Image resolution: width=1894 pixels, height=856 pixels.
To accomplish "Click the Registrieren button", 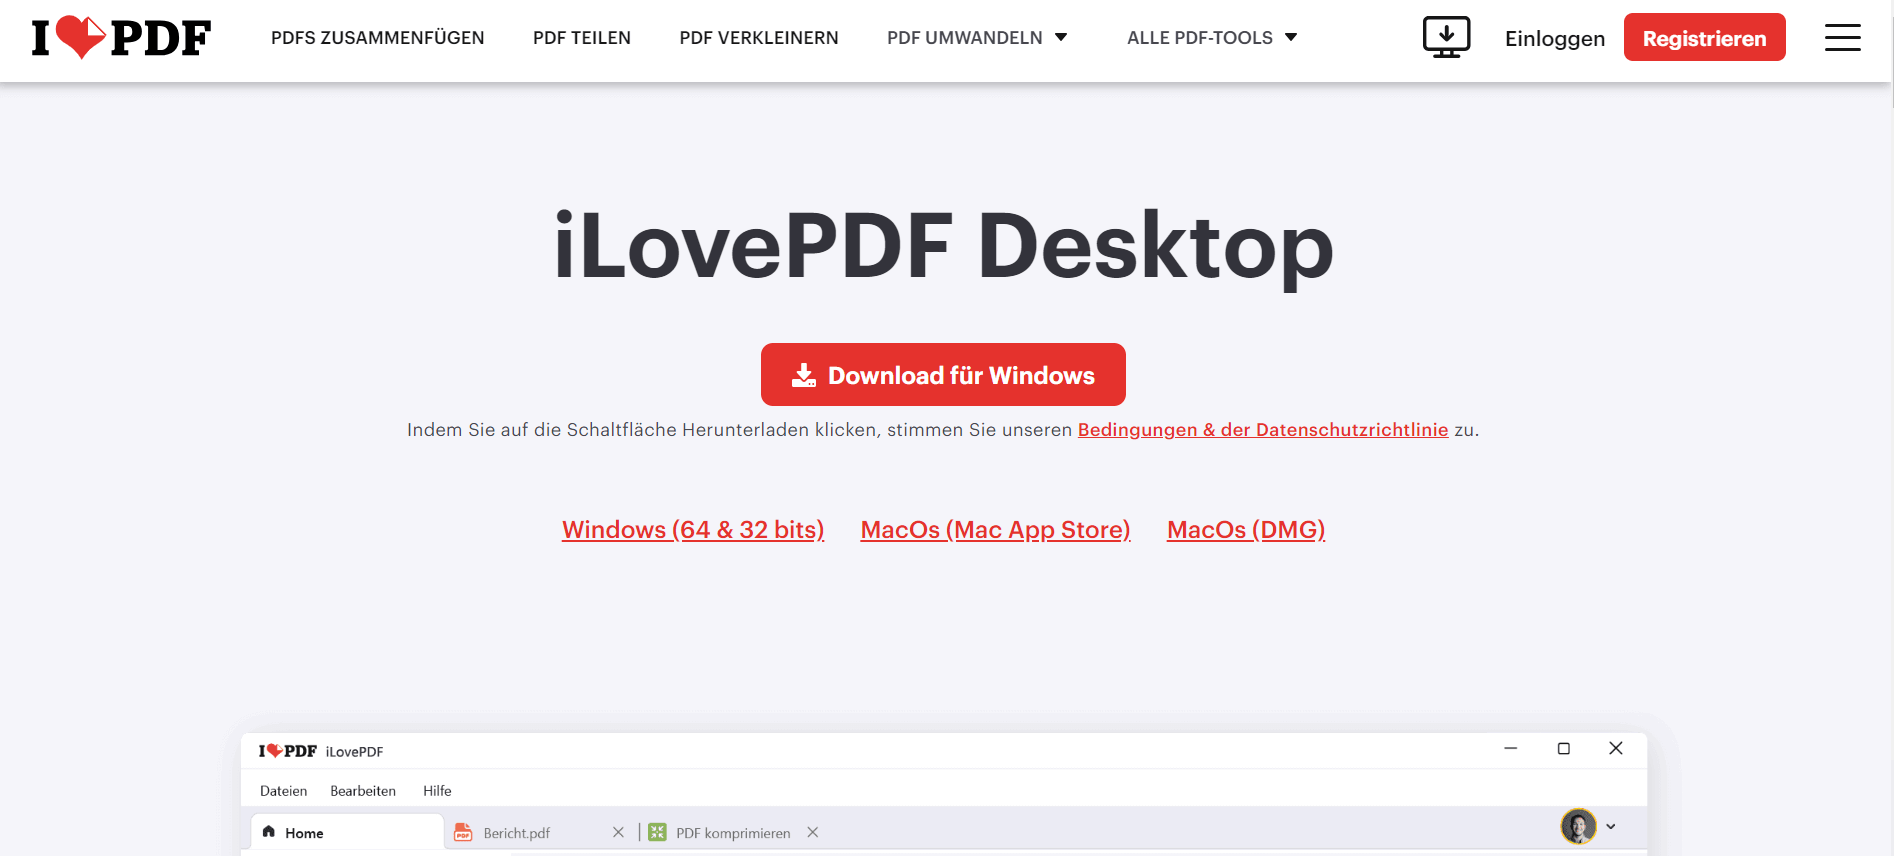I will (1704, 37).
